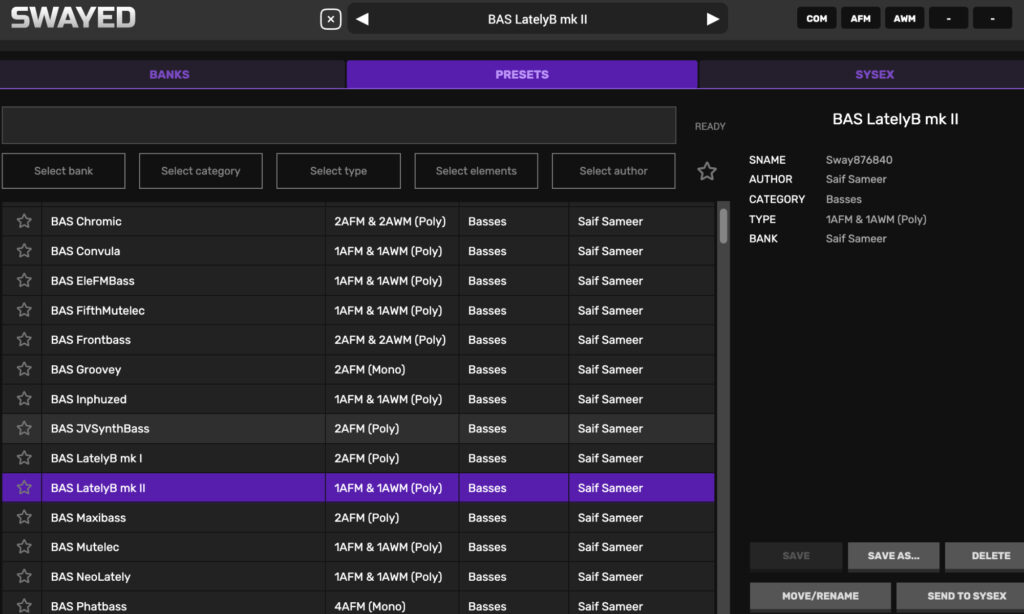Switch to the BANKS tab
The height and width of the screenshot is (614, 1024).
point(169,75)
